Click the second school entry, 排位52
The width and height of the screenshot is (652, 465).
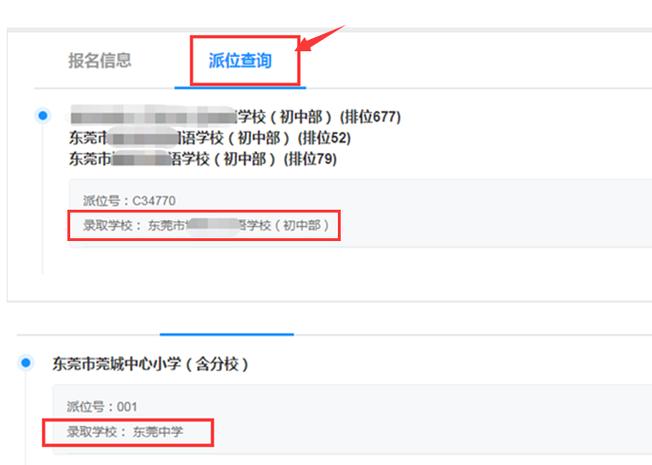click(x=210, y=138)
